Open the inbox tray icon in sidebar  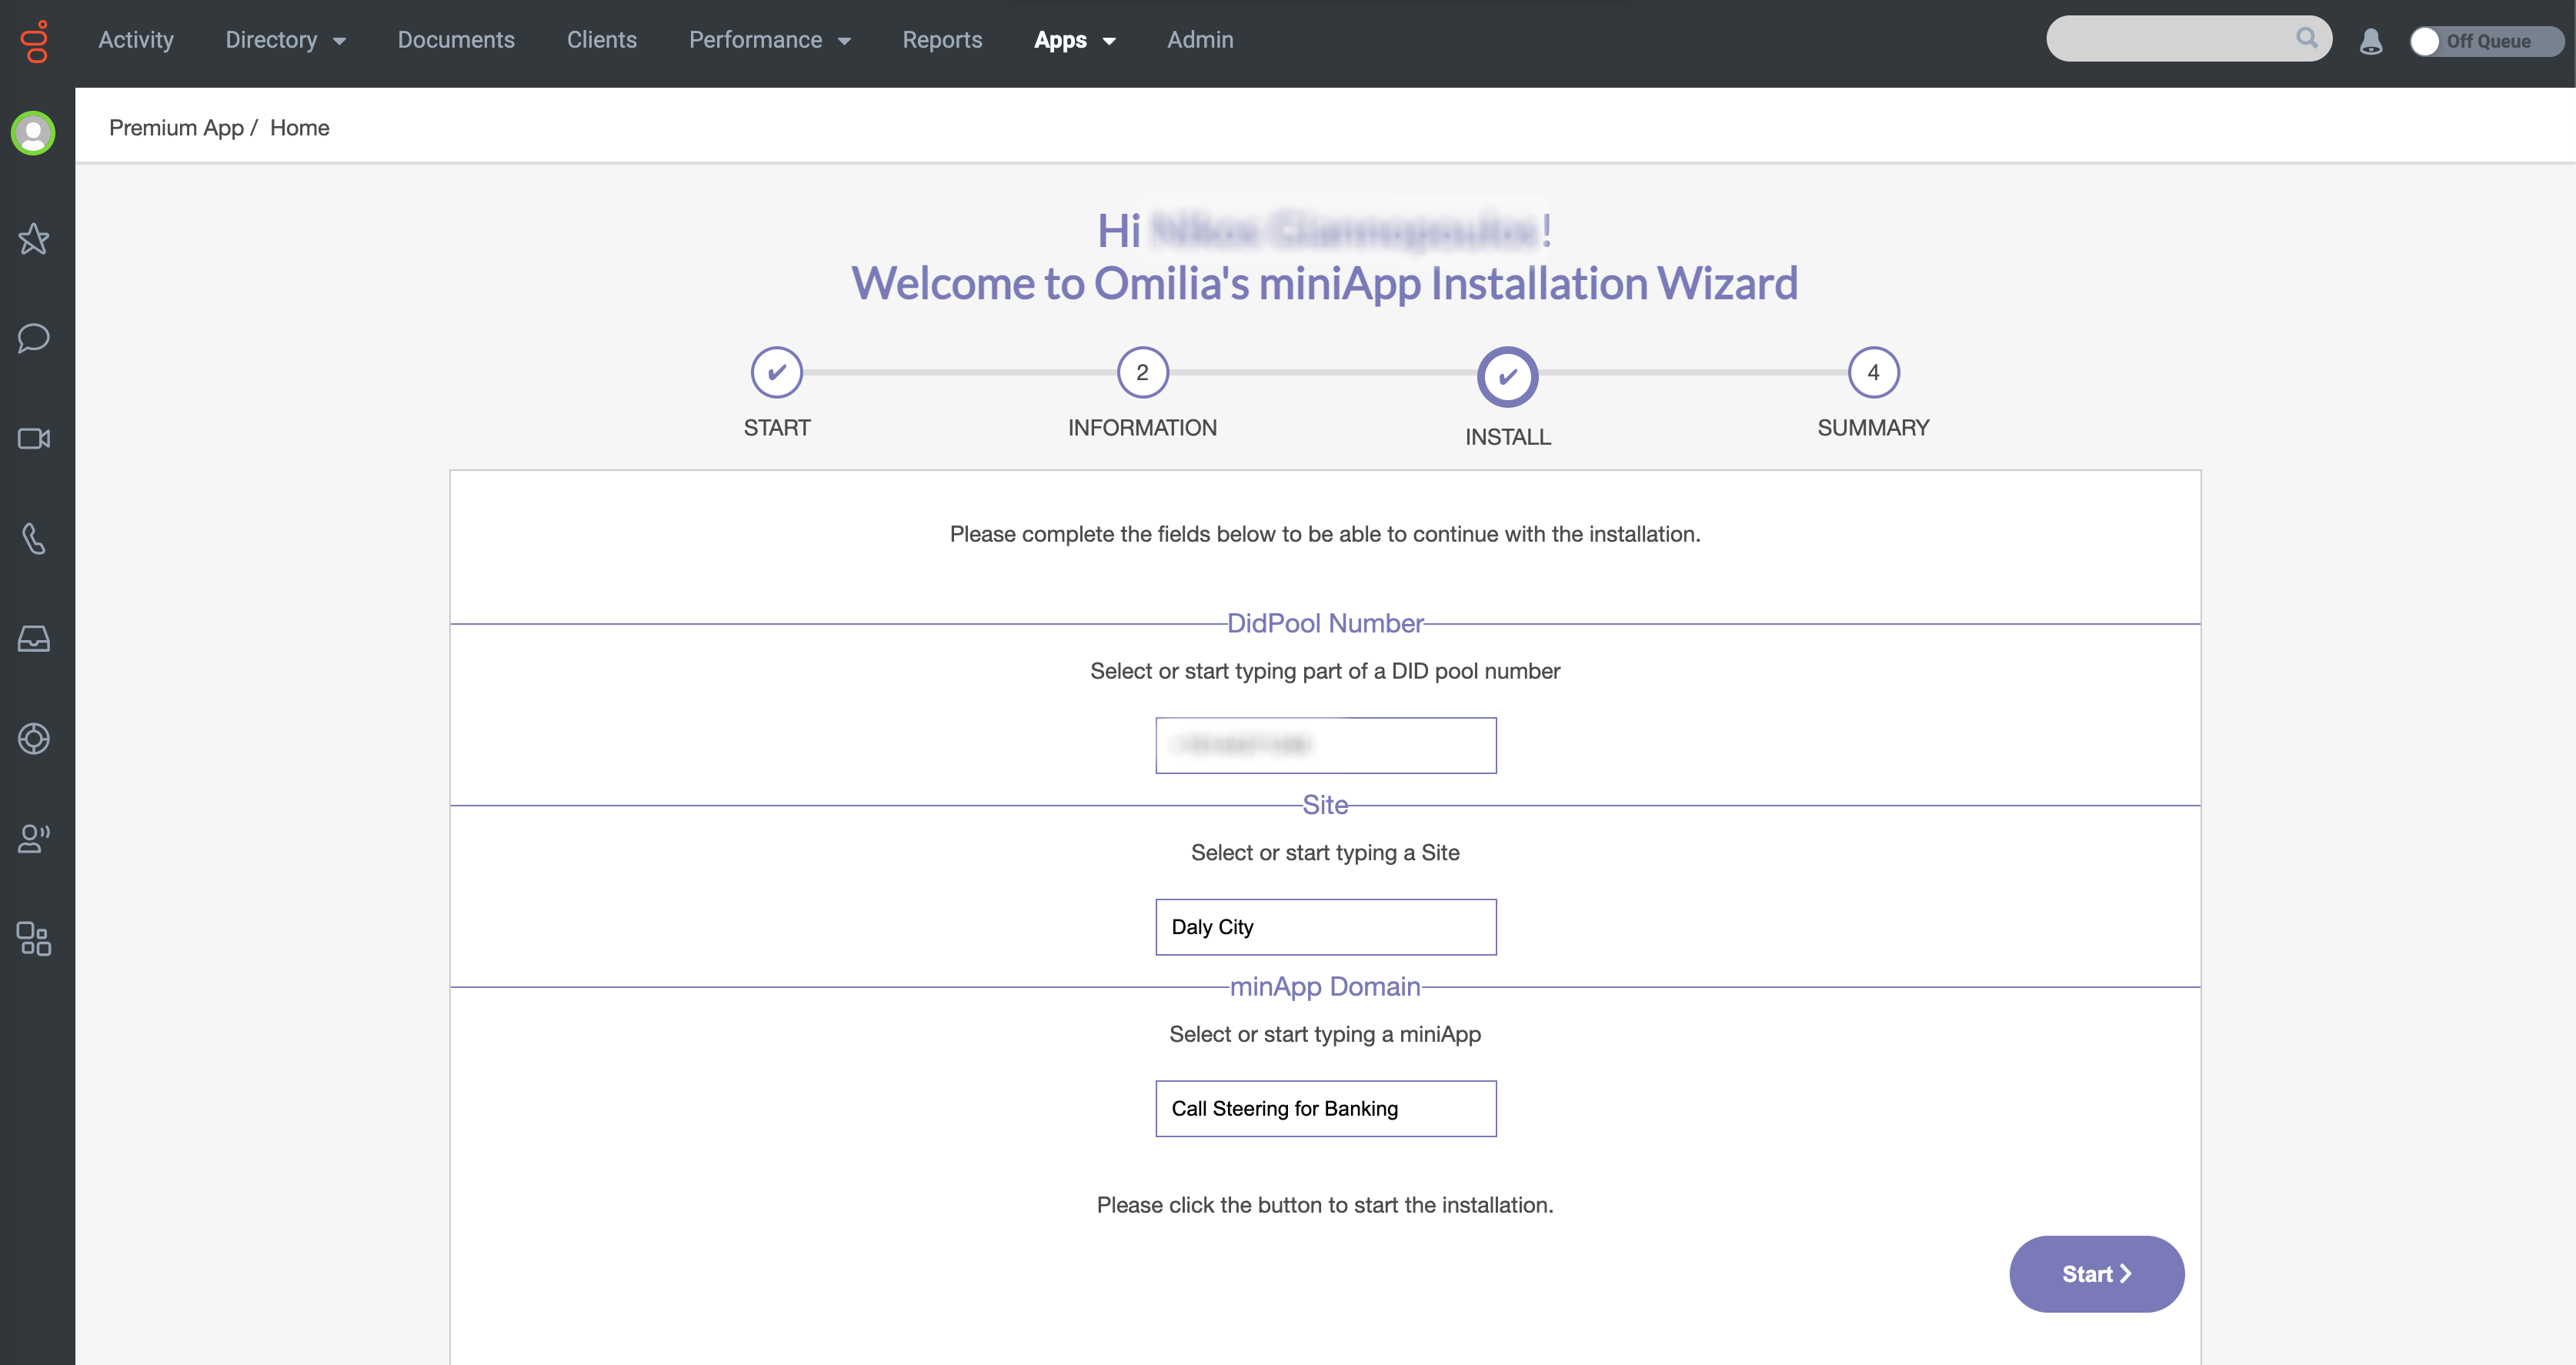tap(34, 638)
